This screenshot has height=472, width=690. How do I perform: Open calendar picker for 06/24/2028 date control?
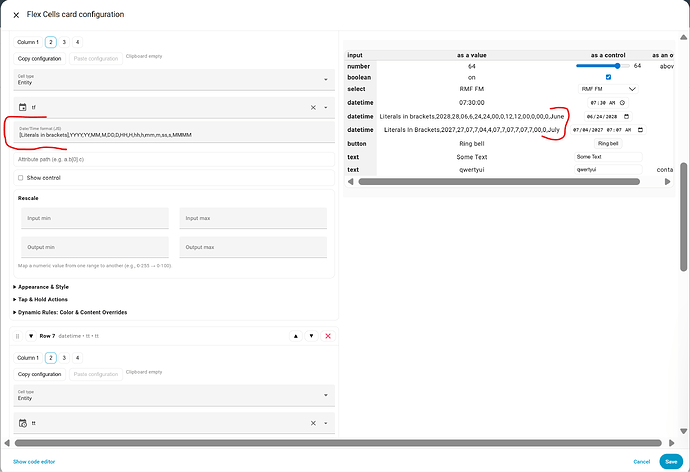pos(626,117)
